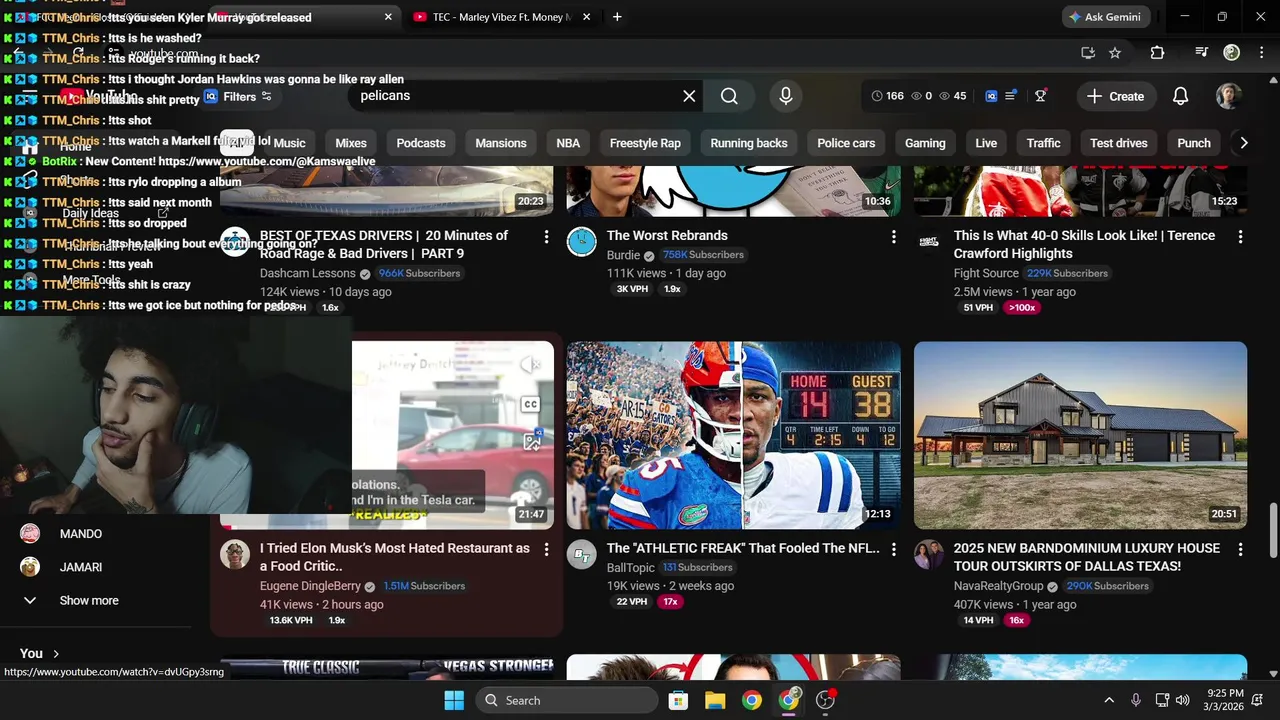Select the Podcasts filter chip
The image size is (1280, 720).
tap(421, 143)
